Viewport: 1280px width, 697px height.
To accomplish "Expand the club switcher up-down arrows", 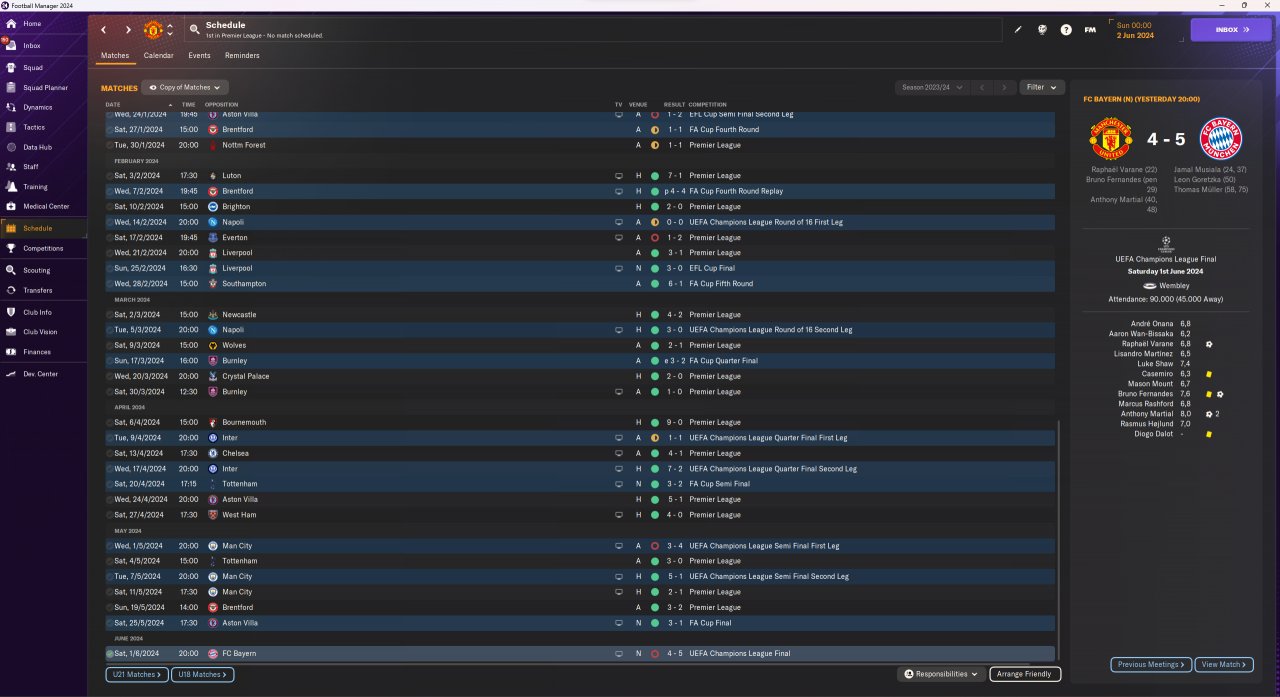I will [170, 30].
